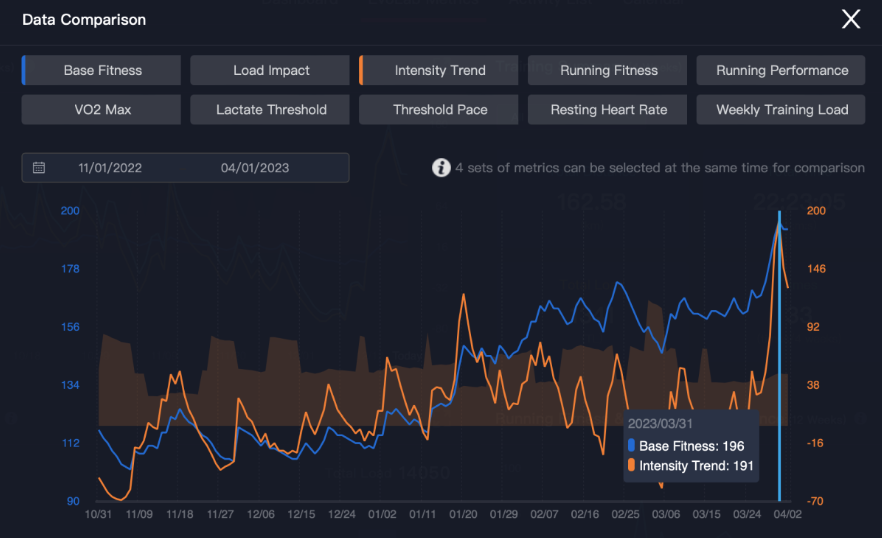Click the blue Base Fitness tooltip swatch

pyautogui.click(x=631, y=446)
